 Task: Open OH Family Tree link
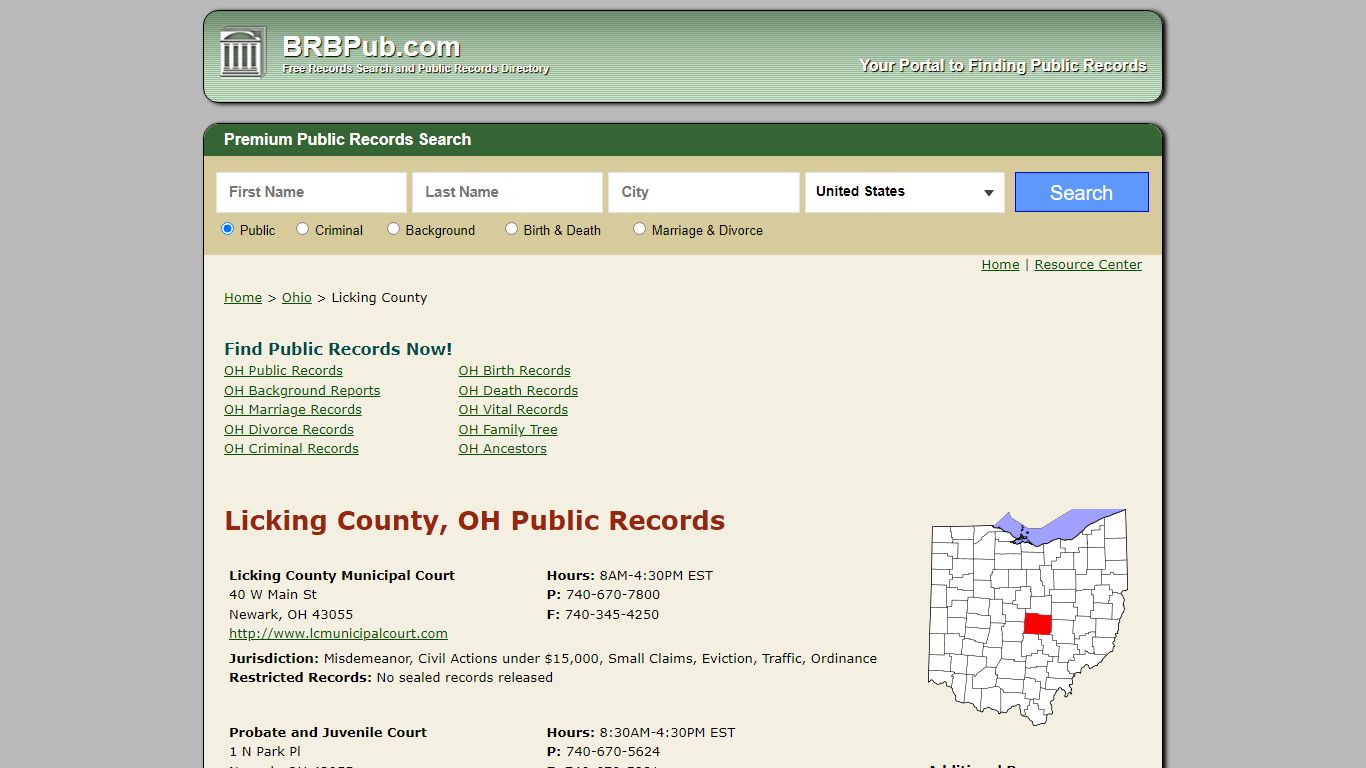508,430
